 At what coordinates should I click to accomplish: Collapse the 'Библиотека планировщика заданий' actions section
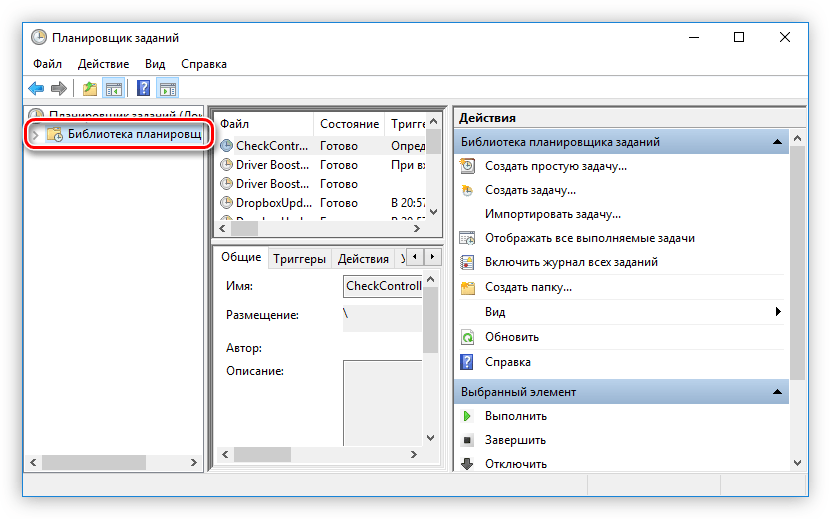(x=776, y=143)
